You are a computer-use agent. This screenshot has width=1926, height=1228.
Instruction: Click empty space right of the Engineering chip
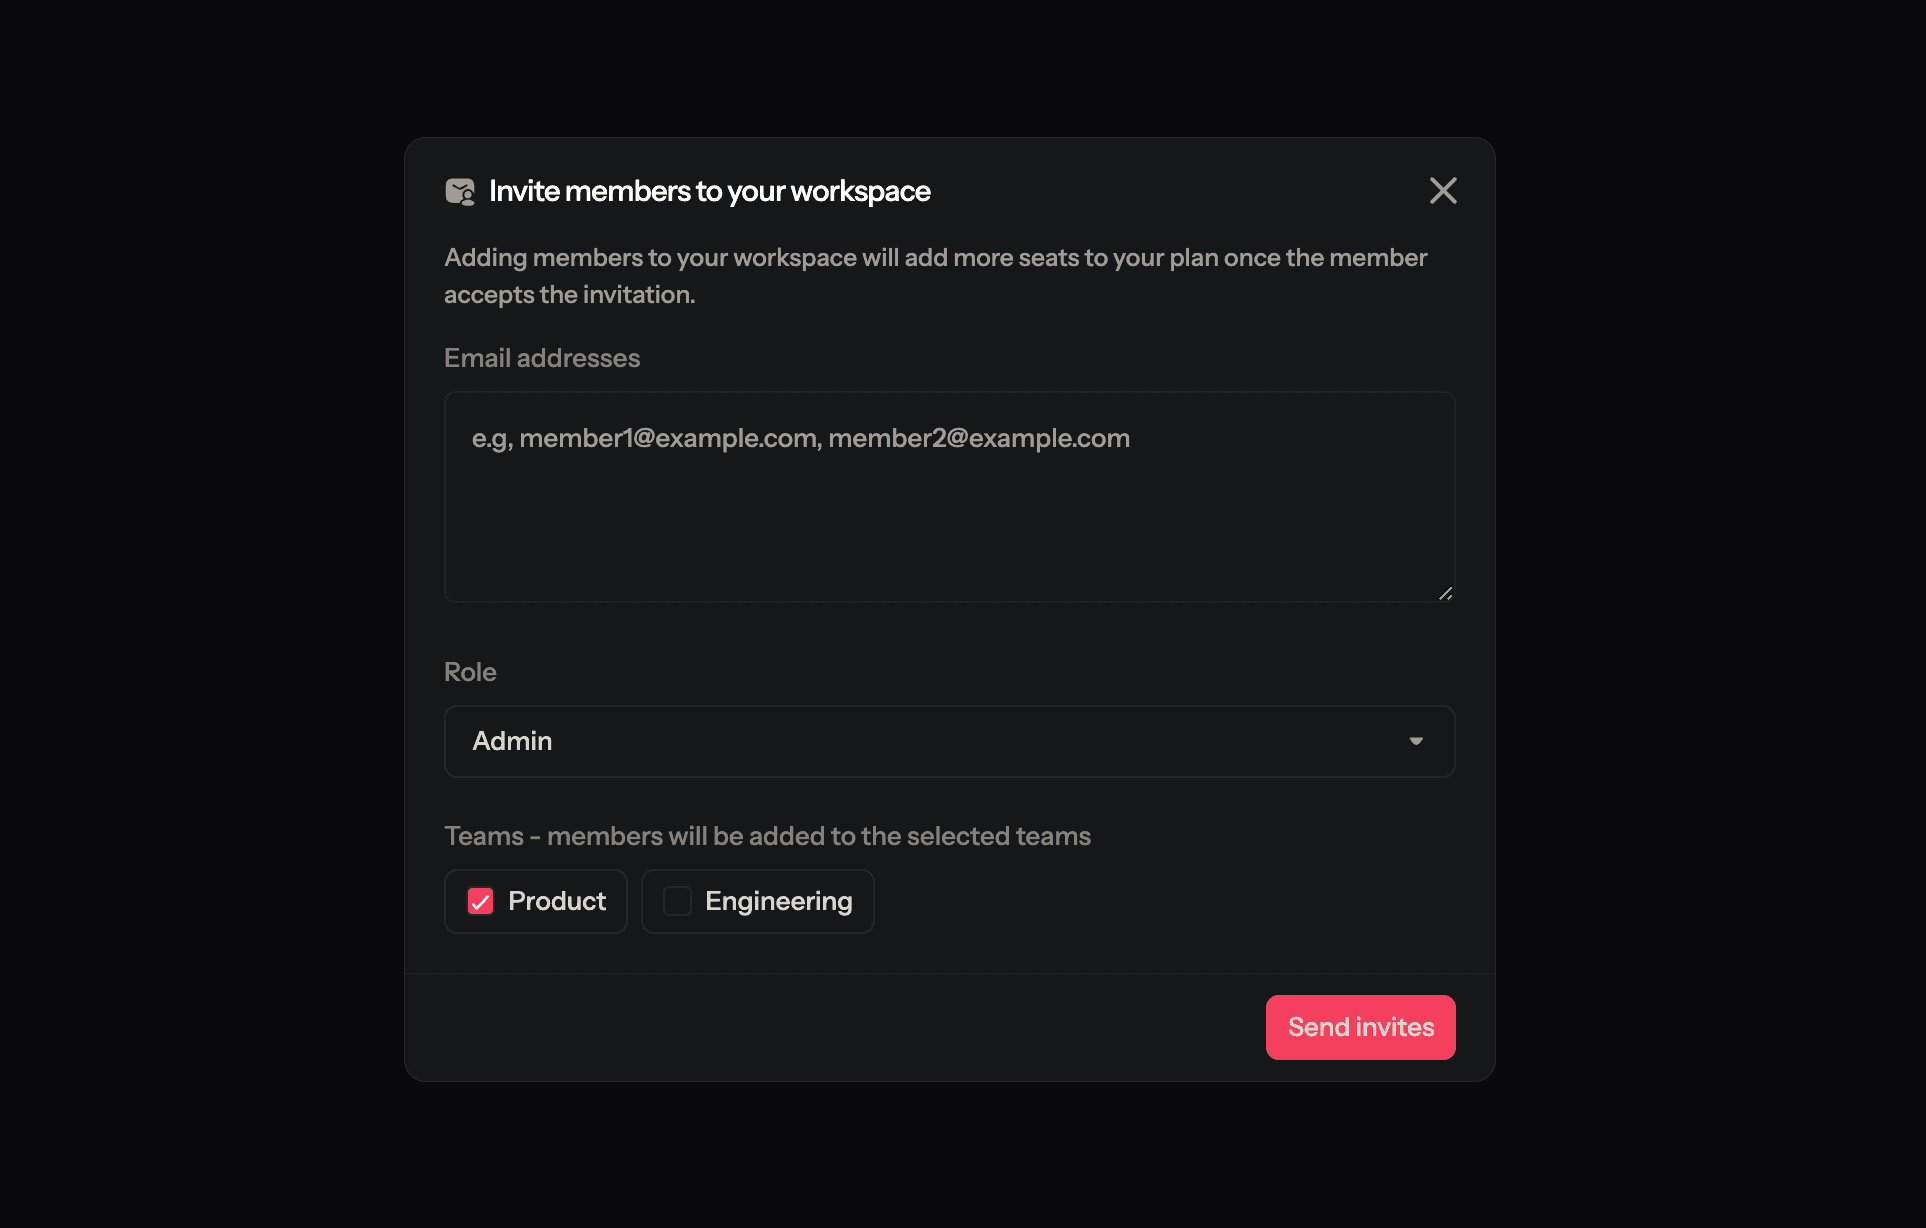(x=1160, y=901)
